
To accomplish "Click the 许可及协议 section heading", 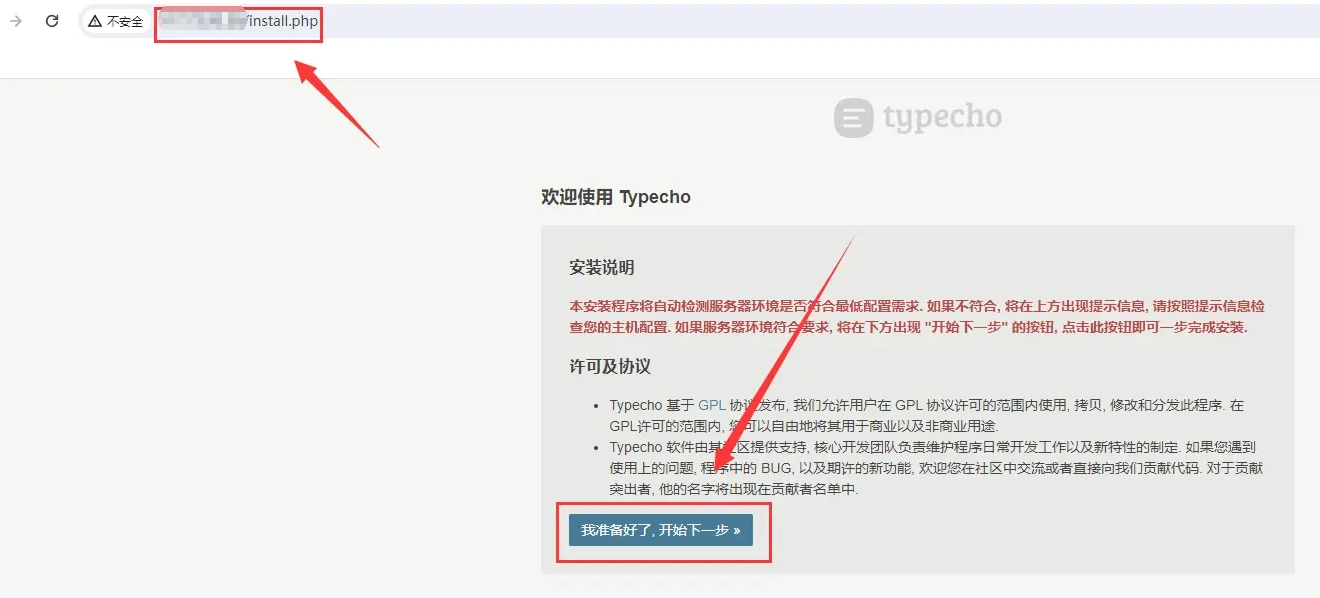I will tap(610, 367).
